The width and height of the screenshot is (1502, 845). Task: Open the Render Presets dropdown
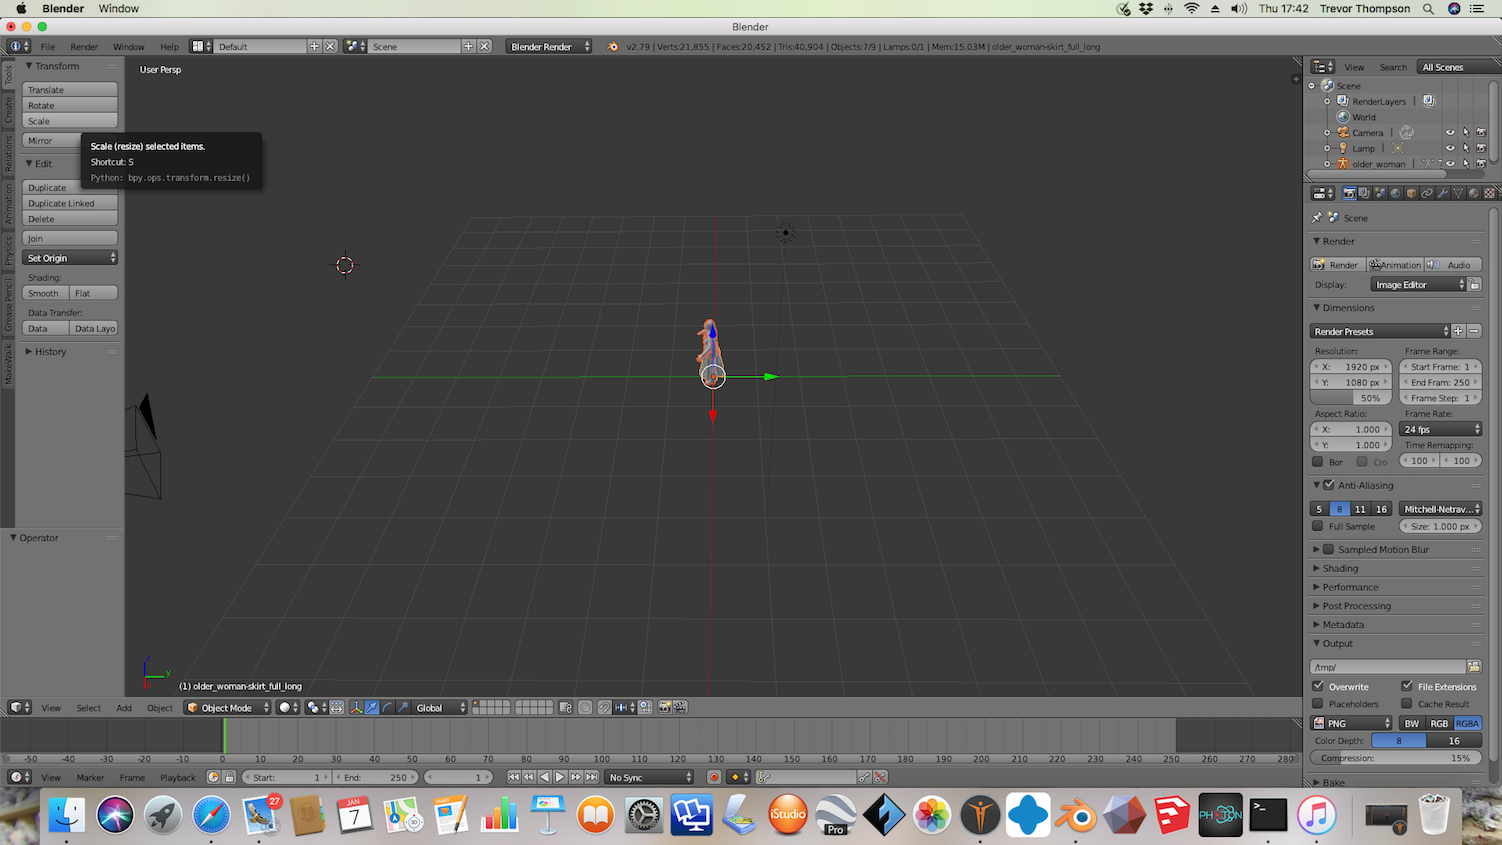[1380, 331]
